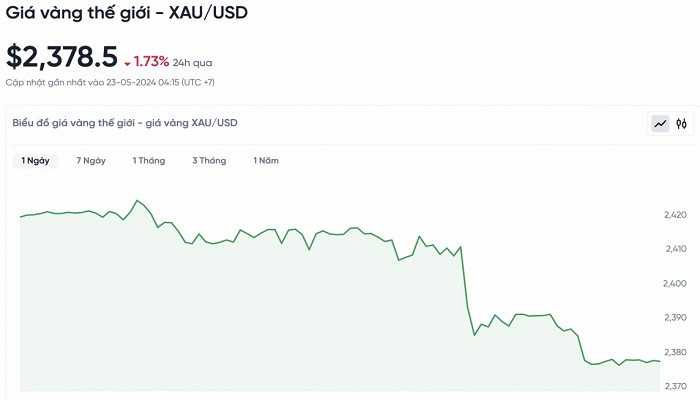The image size is (700, 400).
Task: Click the 2,410 y-axis price label
Action: coord(674,249)
